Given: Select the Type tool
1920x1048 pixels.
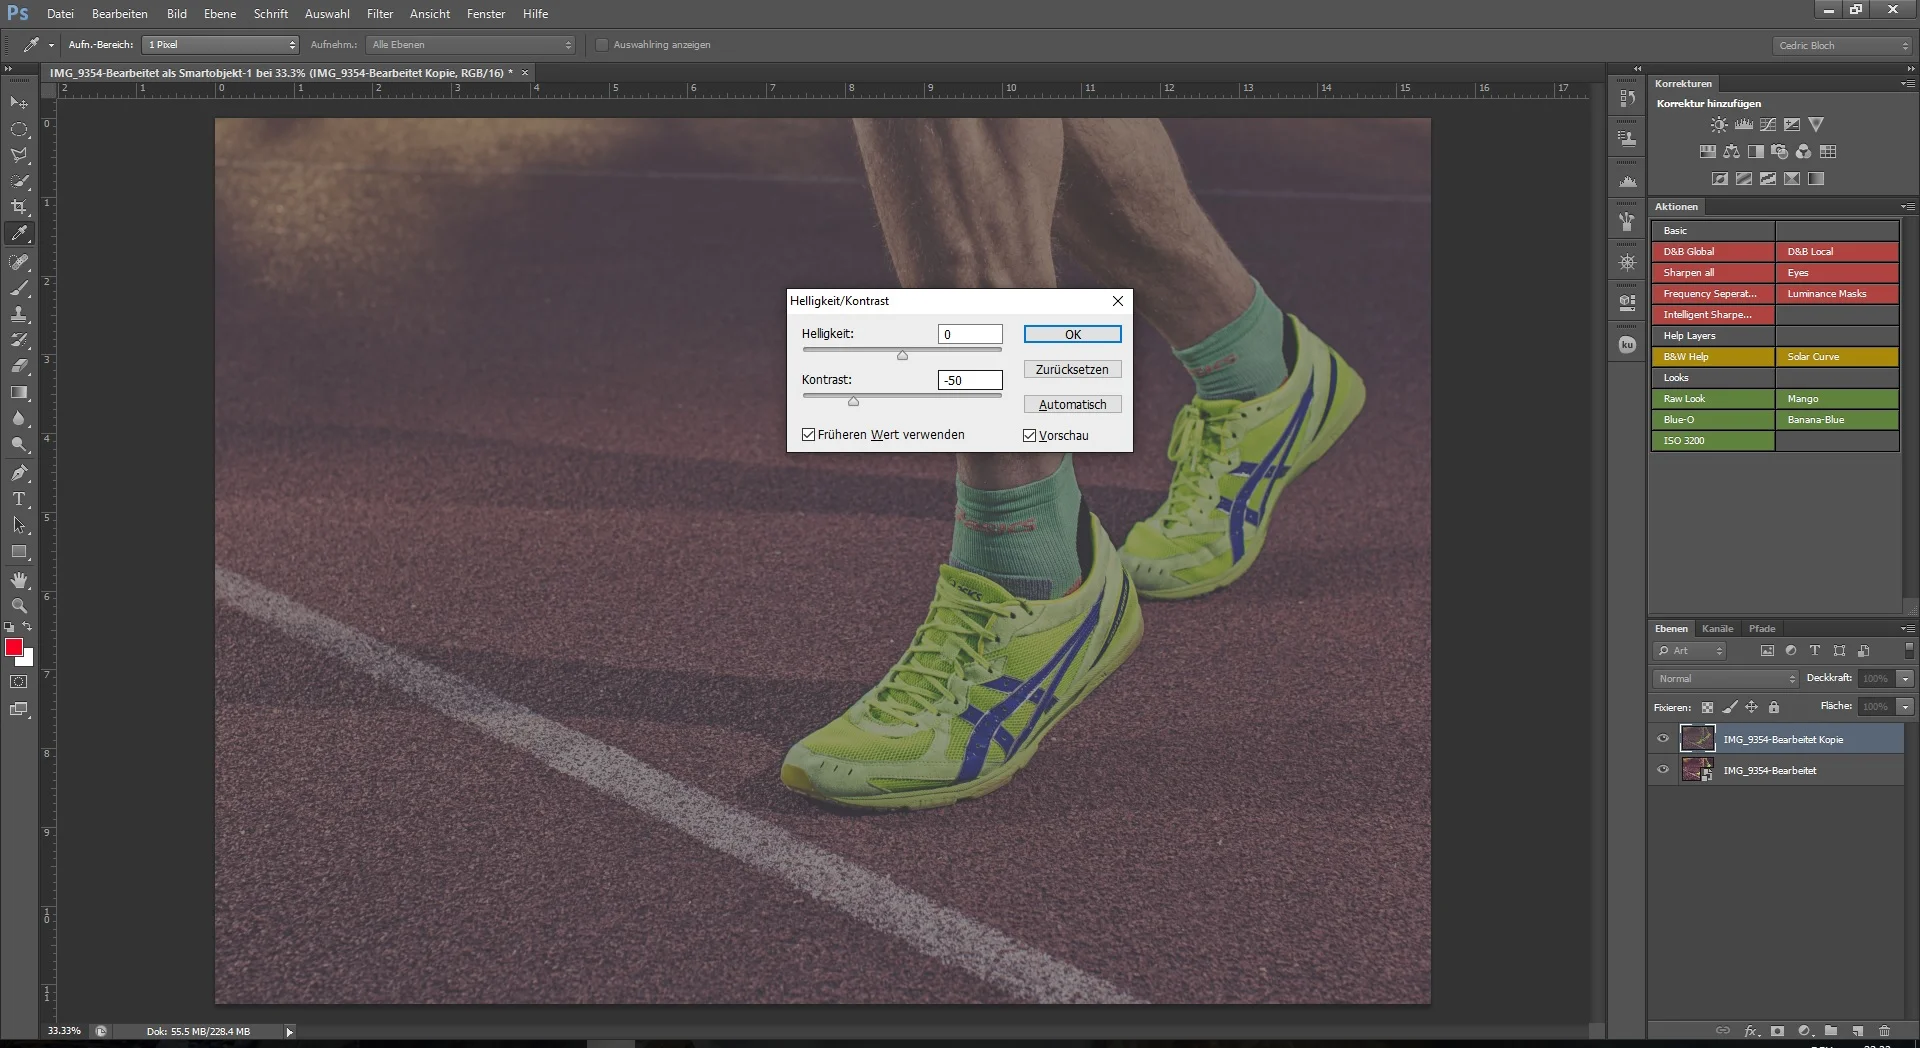Looking at the screenshot, I should pyautogui.click(x=19, y=499).
